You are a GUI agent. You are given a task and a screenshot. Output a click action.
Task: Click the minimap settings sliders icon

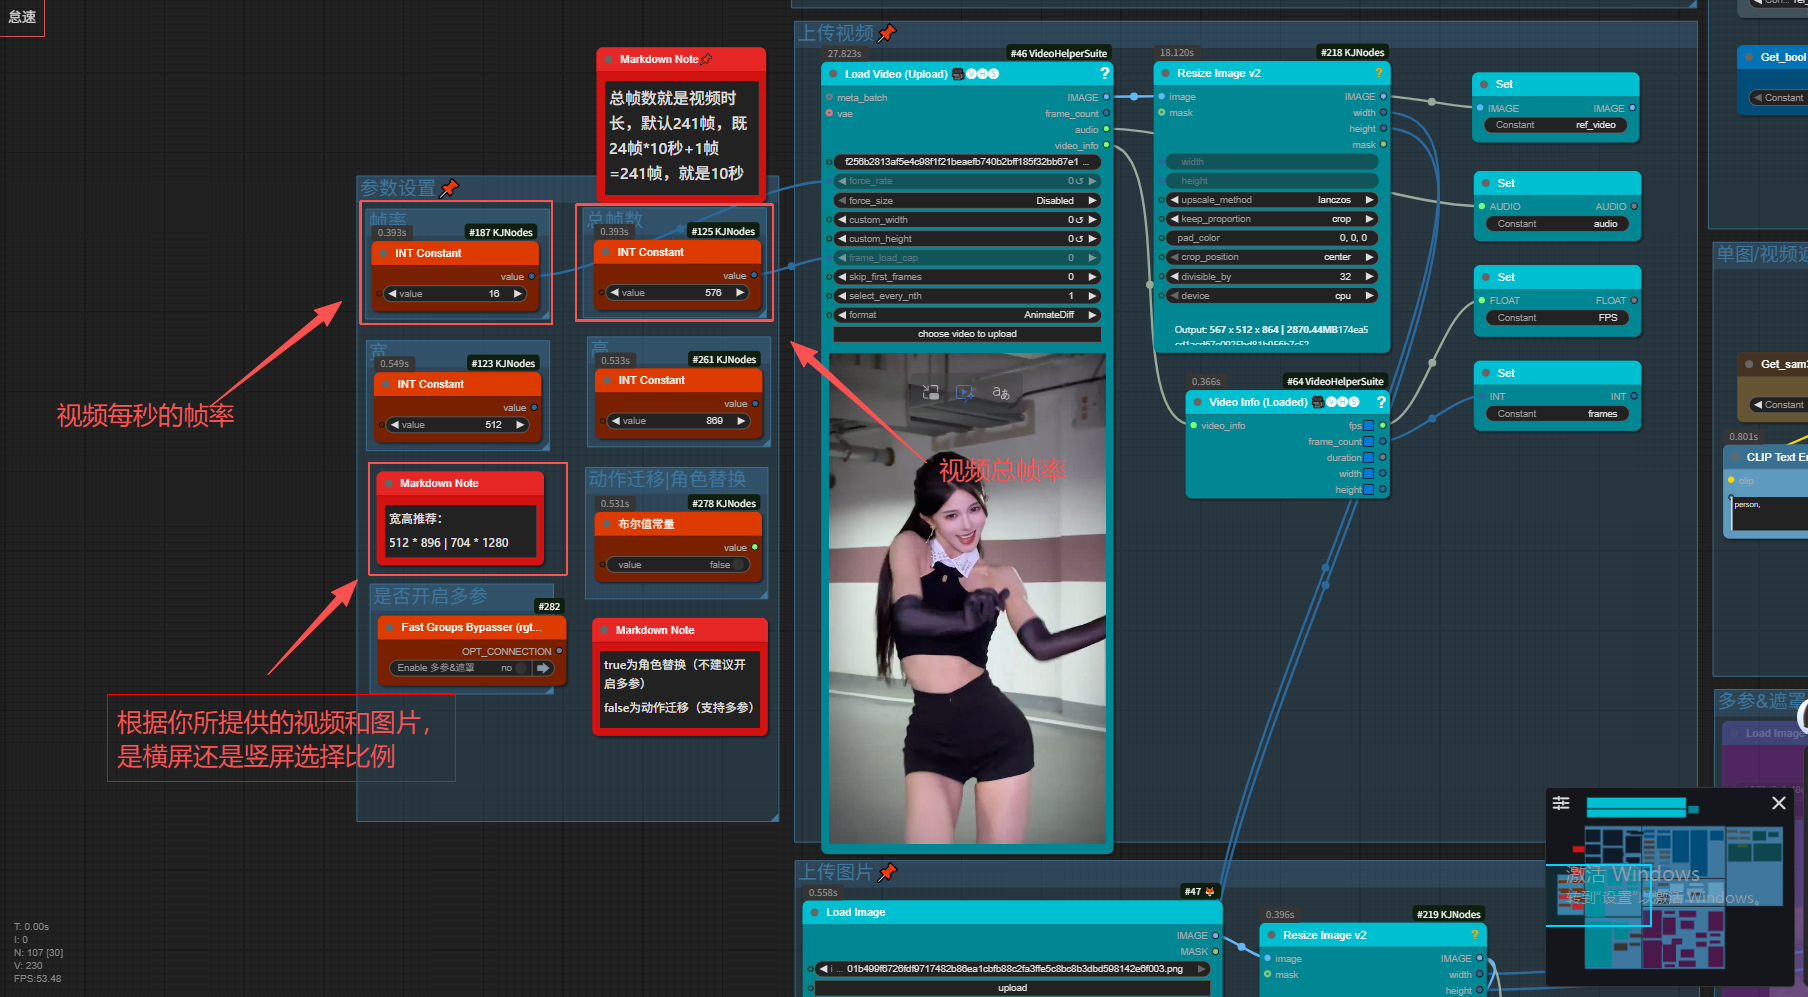click(1561, 803)
